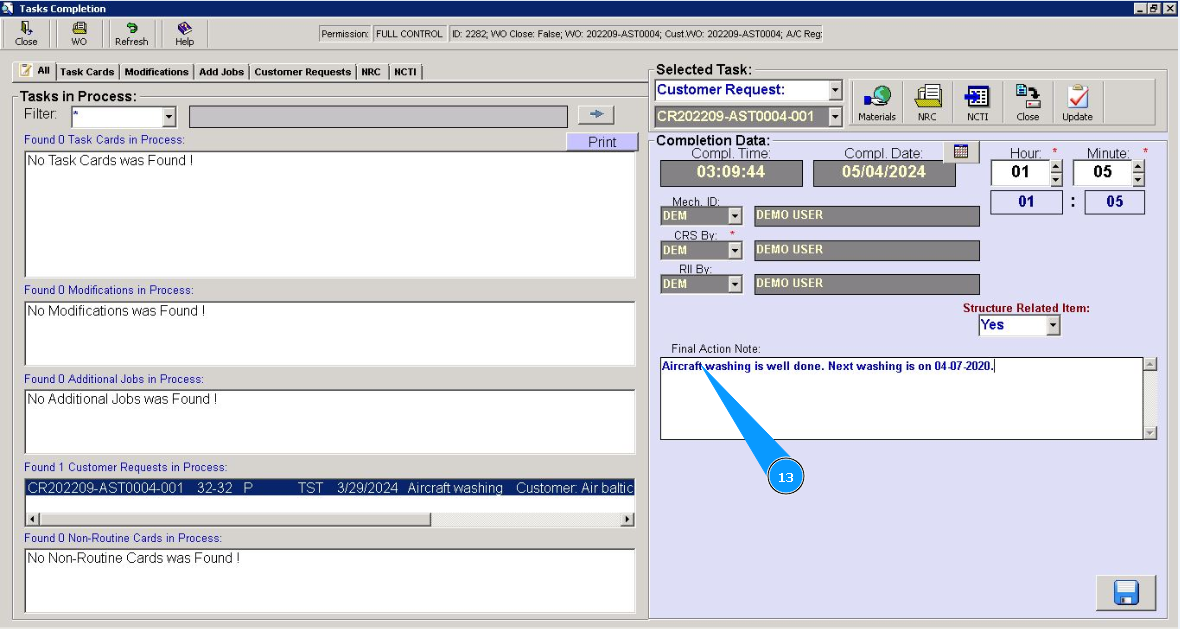The image size is (1180, 629).
Task: Select the Customer Requests tab
Action: [x=303, y=71]
